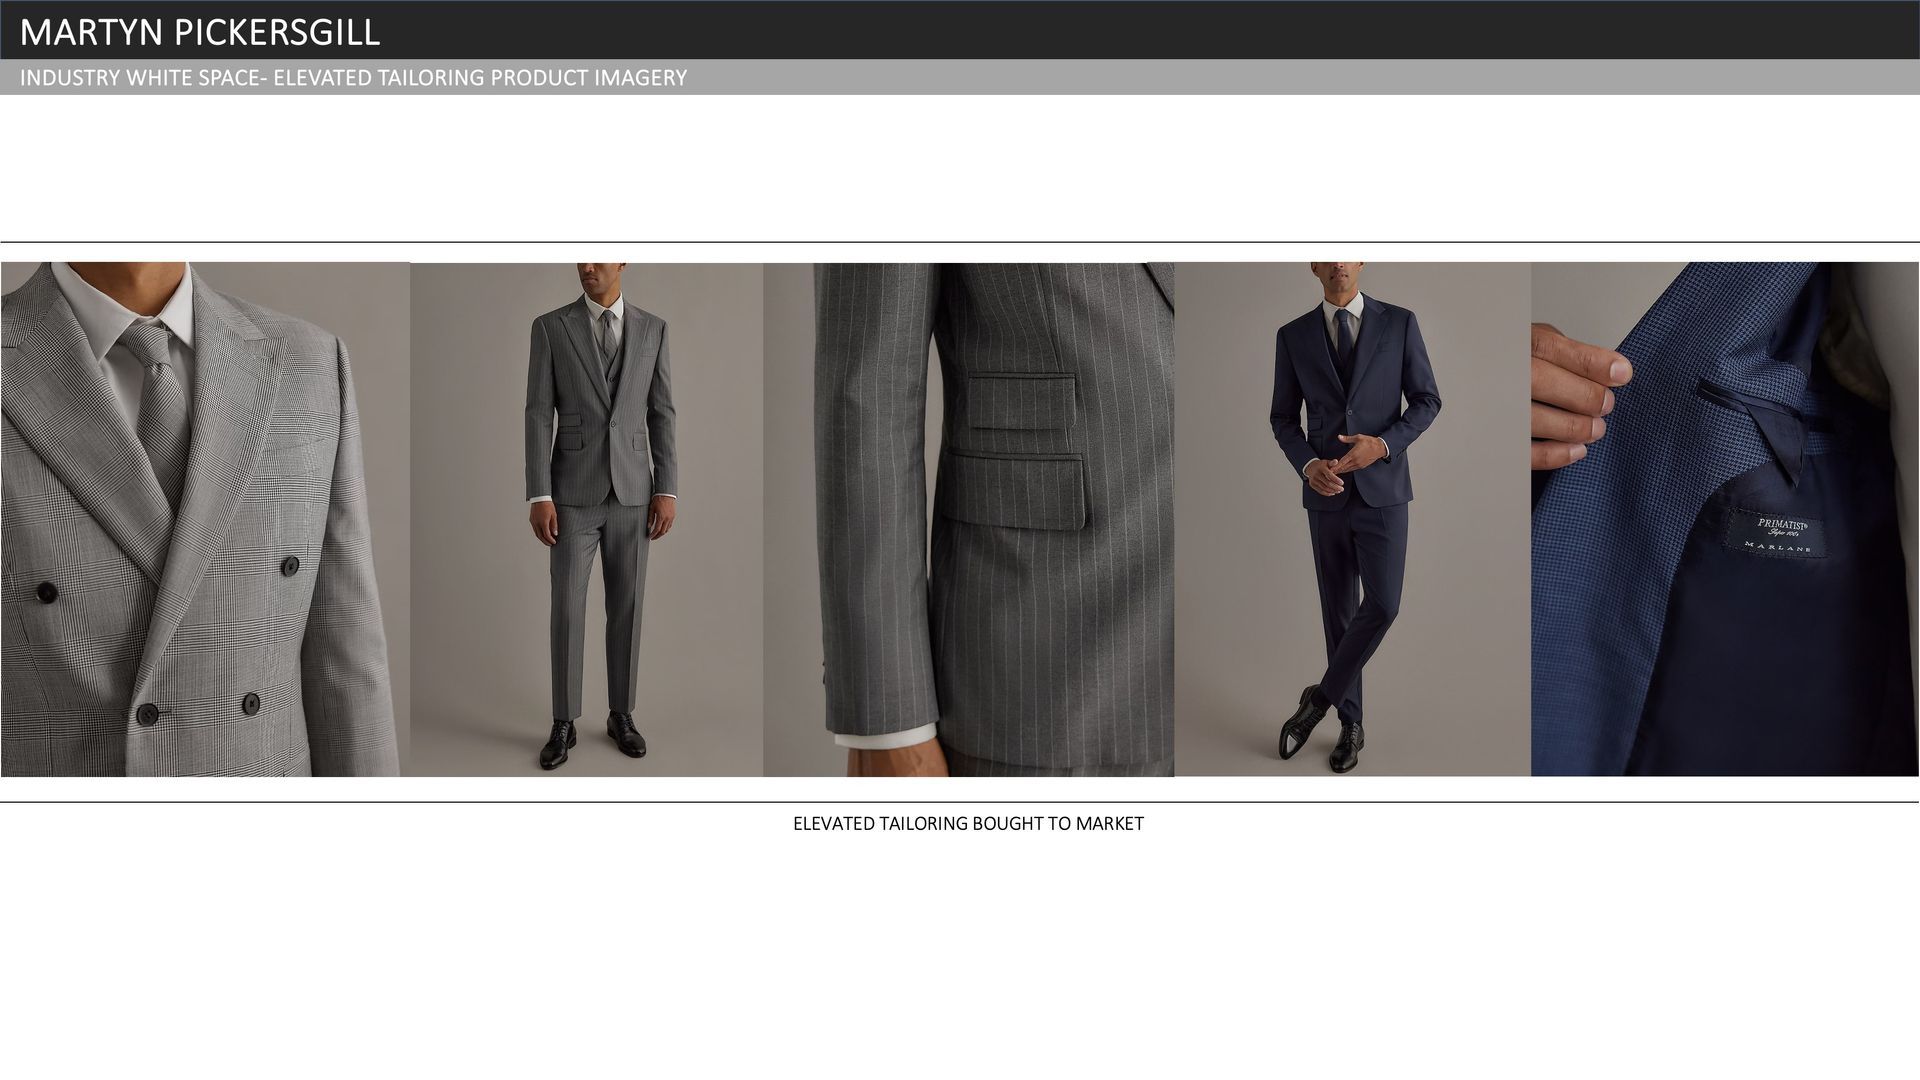Click the horizontal line below the images
The height and width of the screenshot is (1080, 1920).
[960, 802]
